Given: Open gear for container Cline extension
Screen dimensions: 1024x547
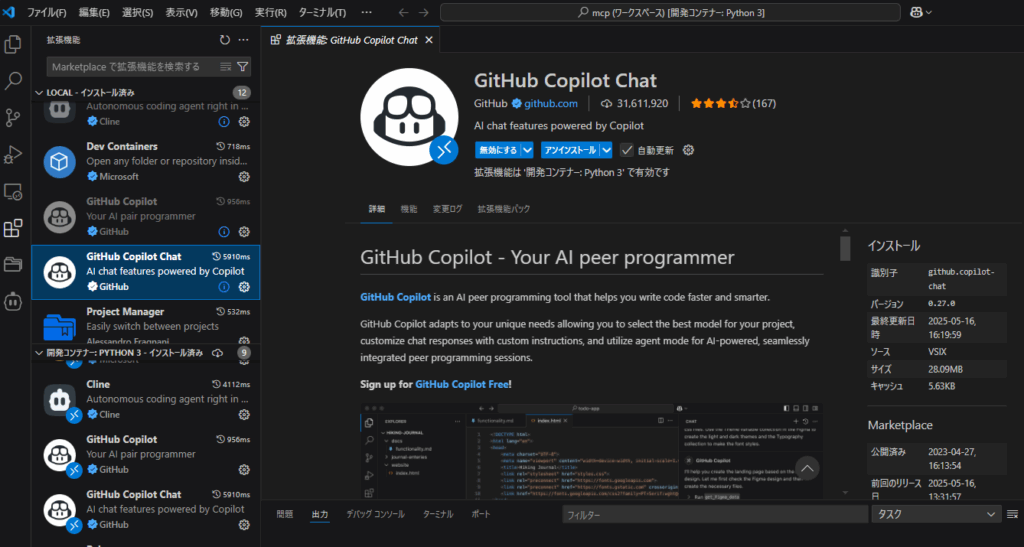Looking at the screenshot, I should pos(244,414).
